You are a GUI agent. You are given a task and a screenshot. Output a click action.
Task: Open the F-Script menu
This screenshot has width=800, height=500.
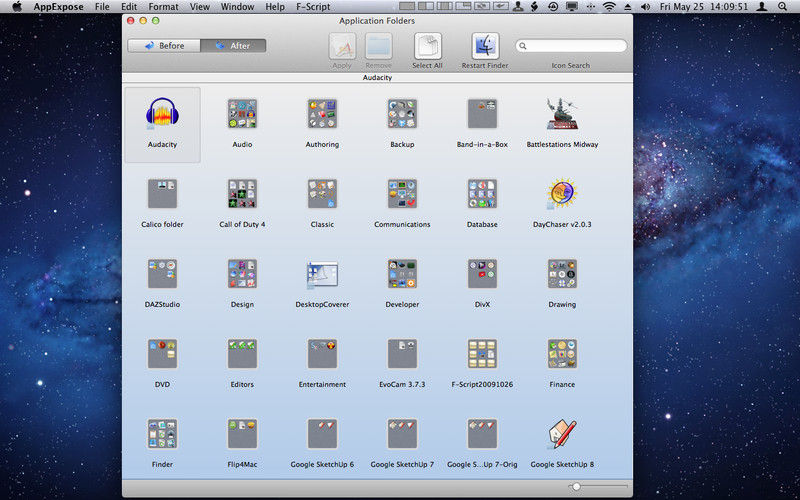(x=313, y=7)
